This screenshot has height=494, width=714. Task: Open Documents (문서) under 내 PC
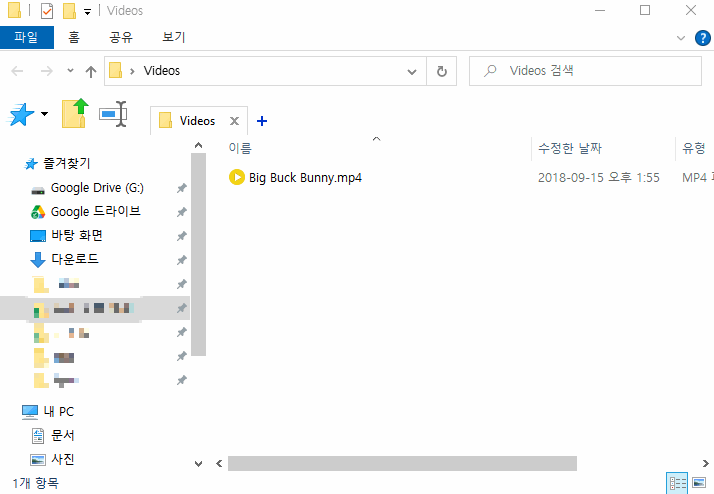[x=62, y=436]
